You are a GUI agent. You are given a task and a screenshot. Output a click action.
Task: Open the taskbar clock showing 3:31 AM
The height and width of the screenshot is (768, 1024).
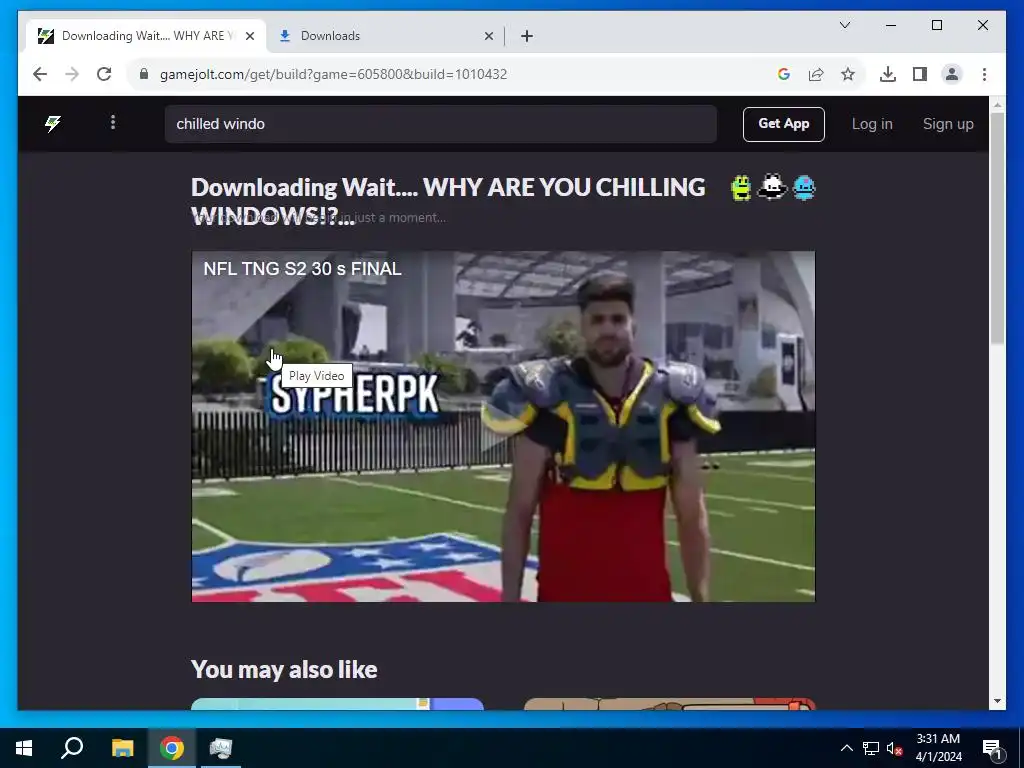pos(938,748)
